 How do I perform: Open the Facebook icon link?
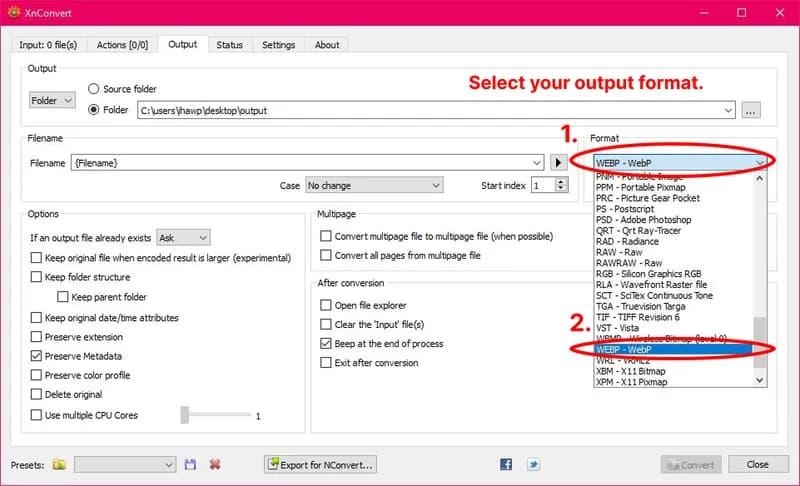tap(506, 464)
